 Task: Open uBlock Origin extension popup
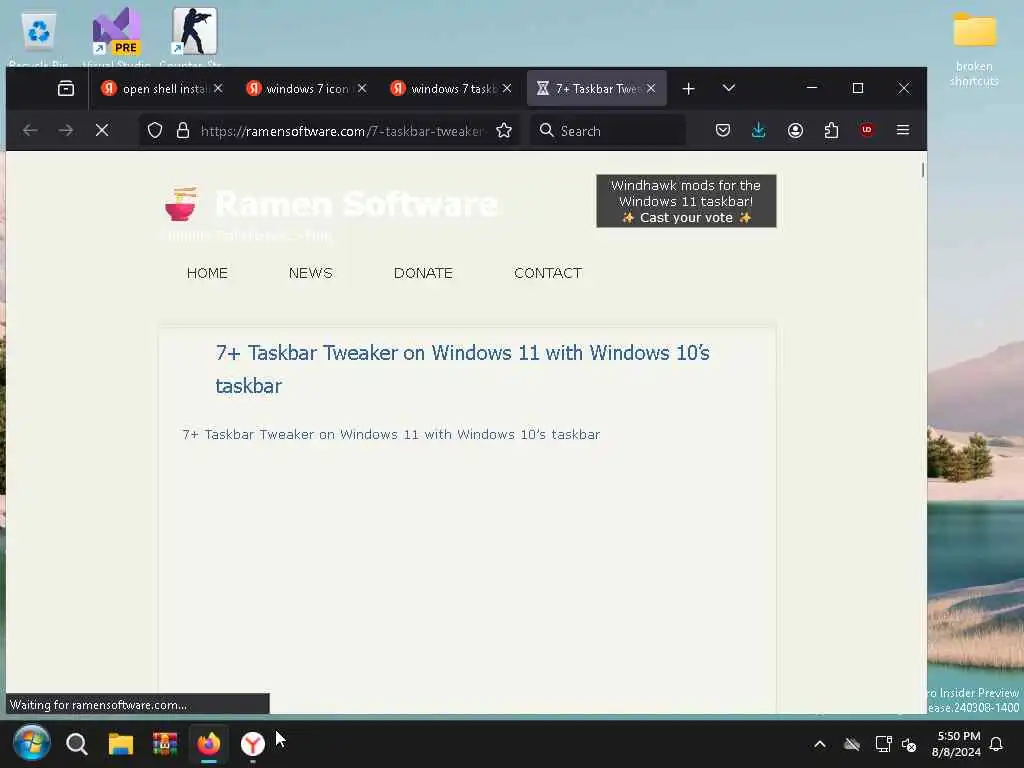[867, 130]
